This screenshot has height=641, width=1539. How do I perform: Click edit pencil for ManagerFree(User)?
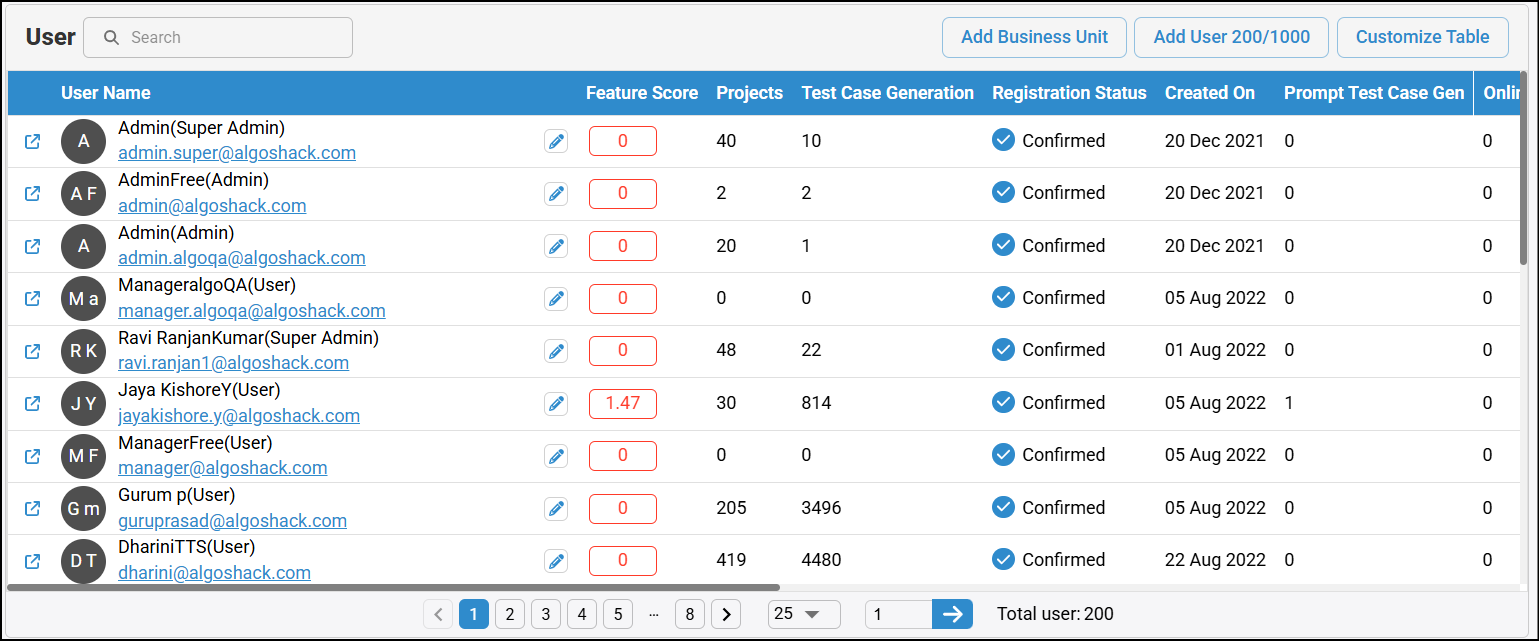tap(556, 456)
